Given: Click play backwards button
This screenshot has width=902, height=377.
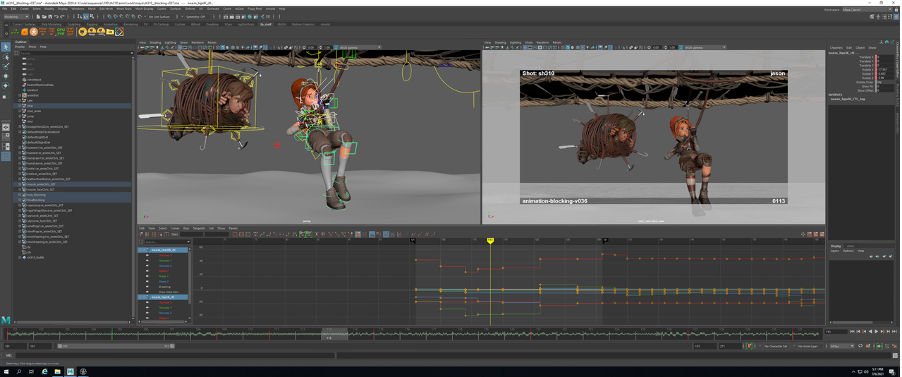Looking at the screenshot, I should point(870,332).
